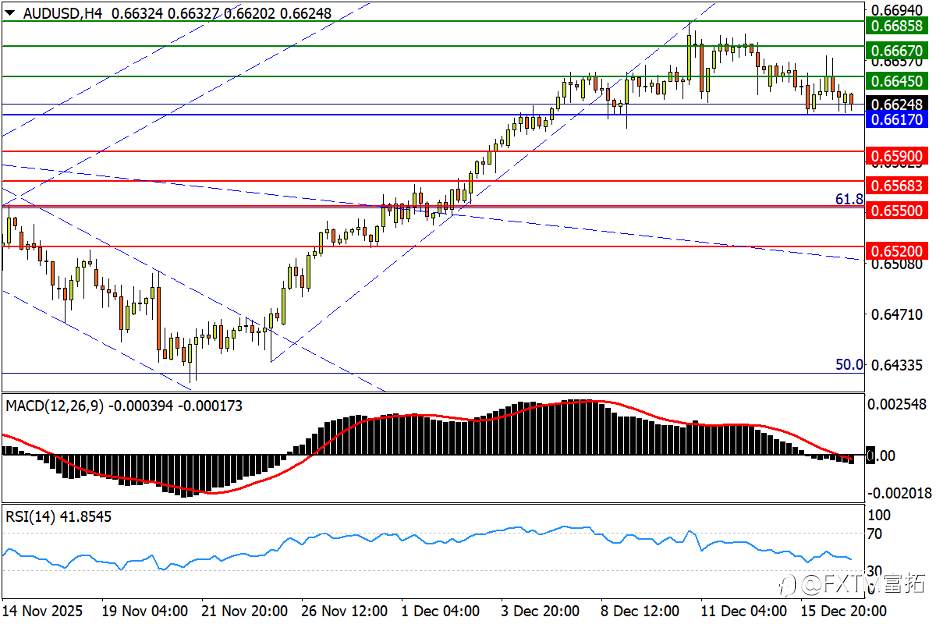This screenshot has height=624, width=936.
Task: Click the OHLC values 0.66324 0.66327 0.66202 0.66248
Action: coord(221,13)
